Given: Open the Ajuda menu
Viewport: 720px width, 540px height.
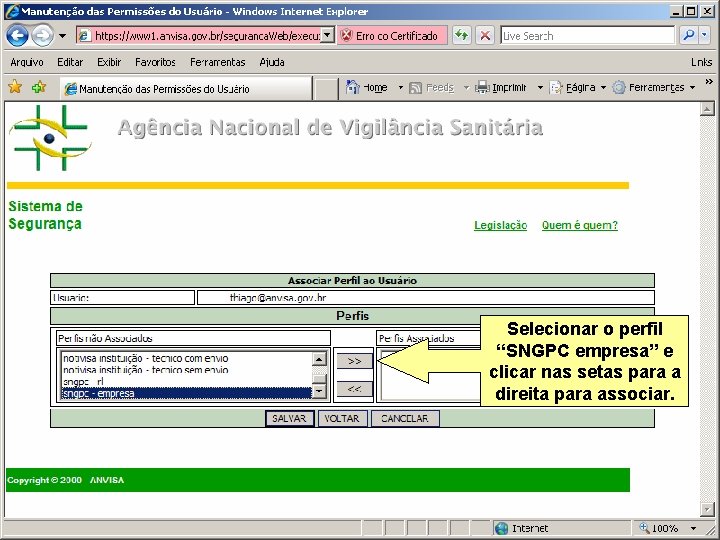Looking at the screenshot, I should (272, 62).
